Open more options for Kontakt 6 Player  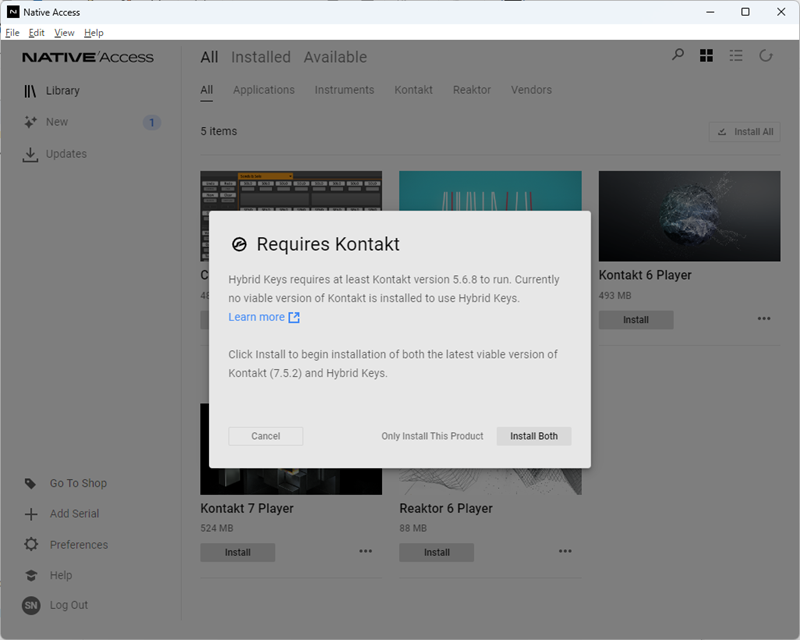(764, 318)
